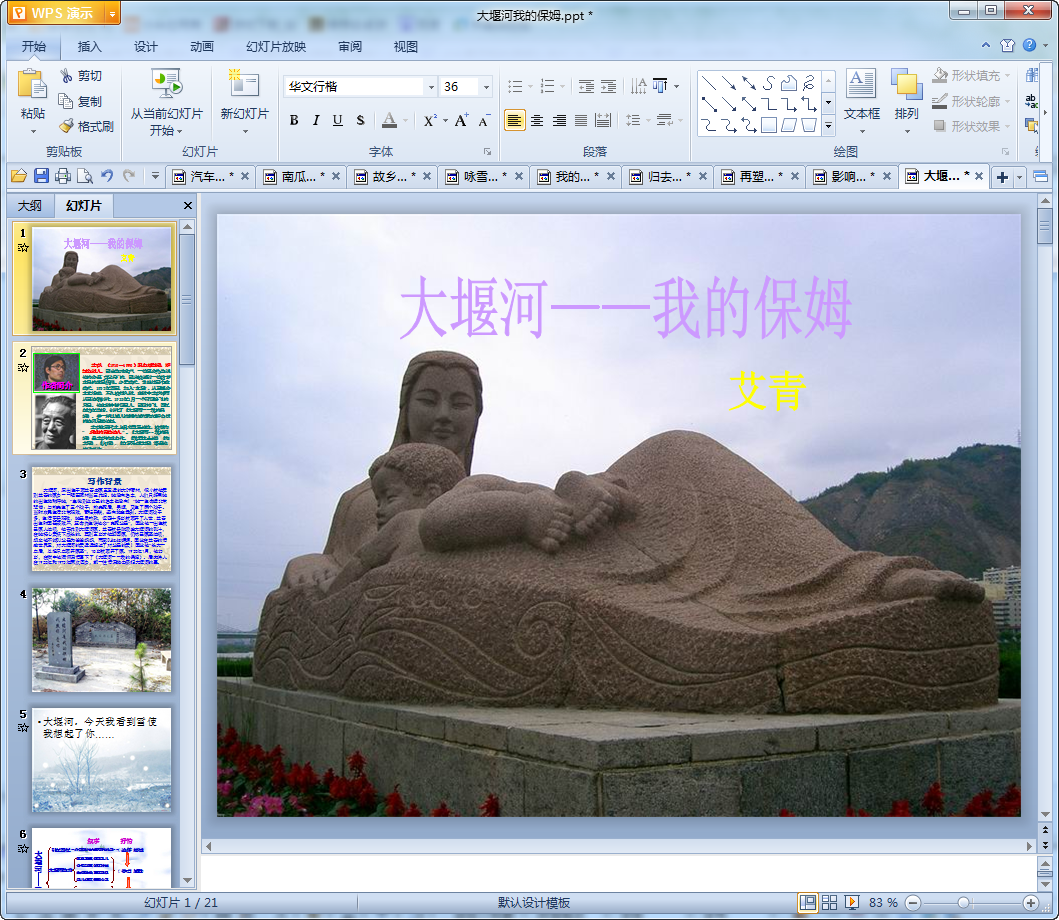The height and width of the screenshot is (920, 1059).
Task: Click the decrease indent icon
Action: point(586,86)
